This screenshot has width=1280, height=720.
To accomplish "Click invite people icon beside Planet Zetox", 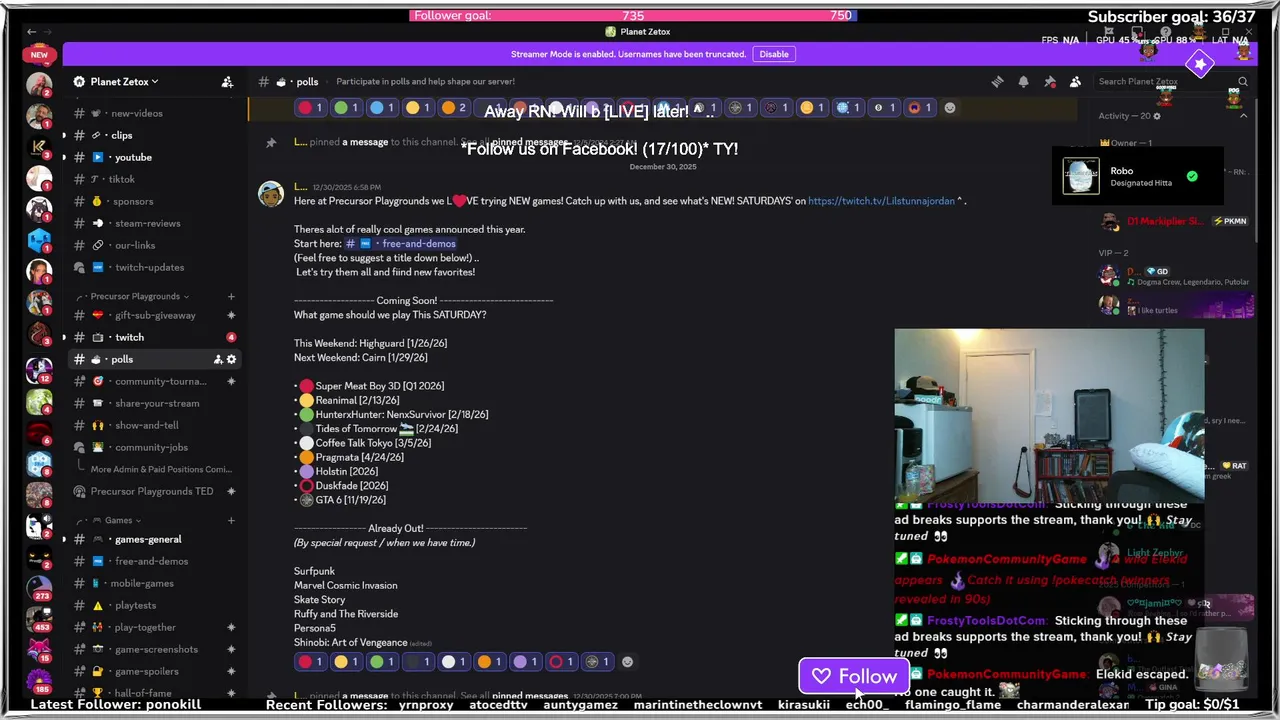I will (x=227, y=82).
